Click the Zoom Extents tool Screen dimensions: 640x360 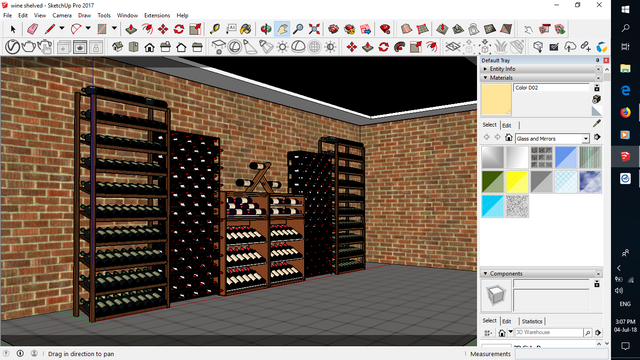click(314, 29)
